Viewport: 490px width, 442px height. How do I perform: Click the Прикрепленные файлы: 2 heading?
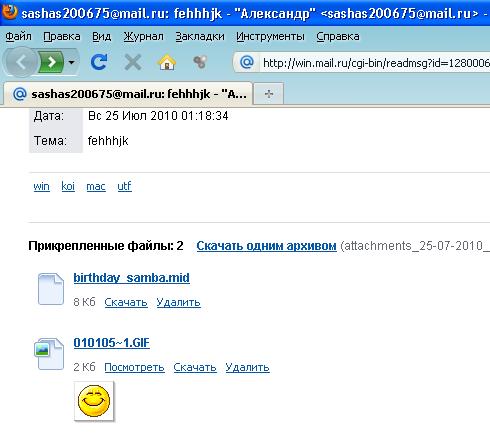106,246
